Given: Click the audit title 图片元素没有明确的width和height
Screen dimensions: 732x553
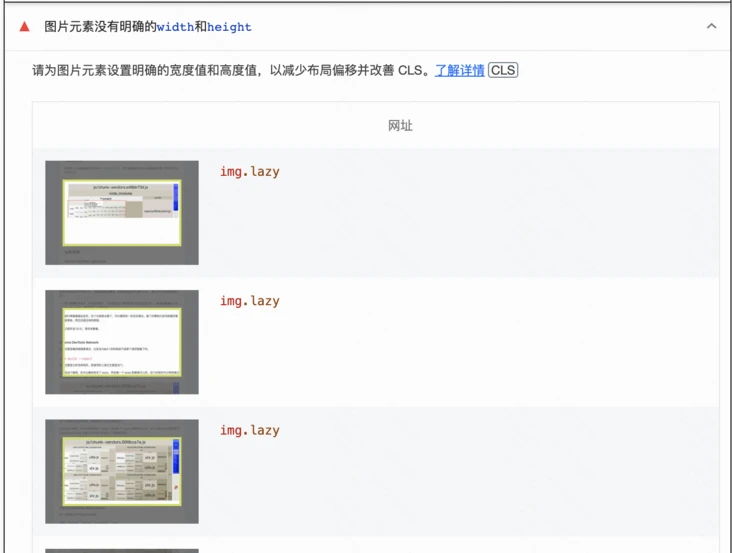Looking at the screenshot, I should [x=148, y=27].
